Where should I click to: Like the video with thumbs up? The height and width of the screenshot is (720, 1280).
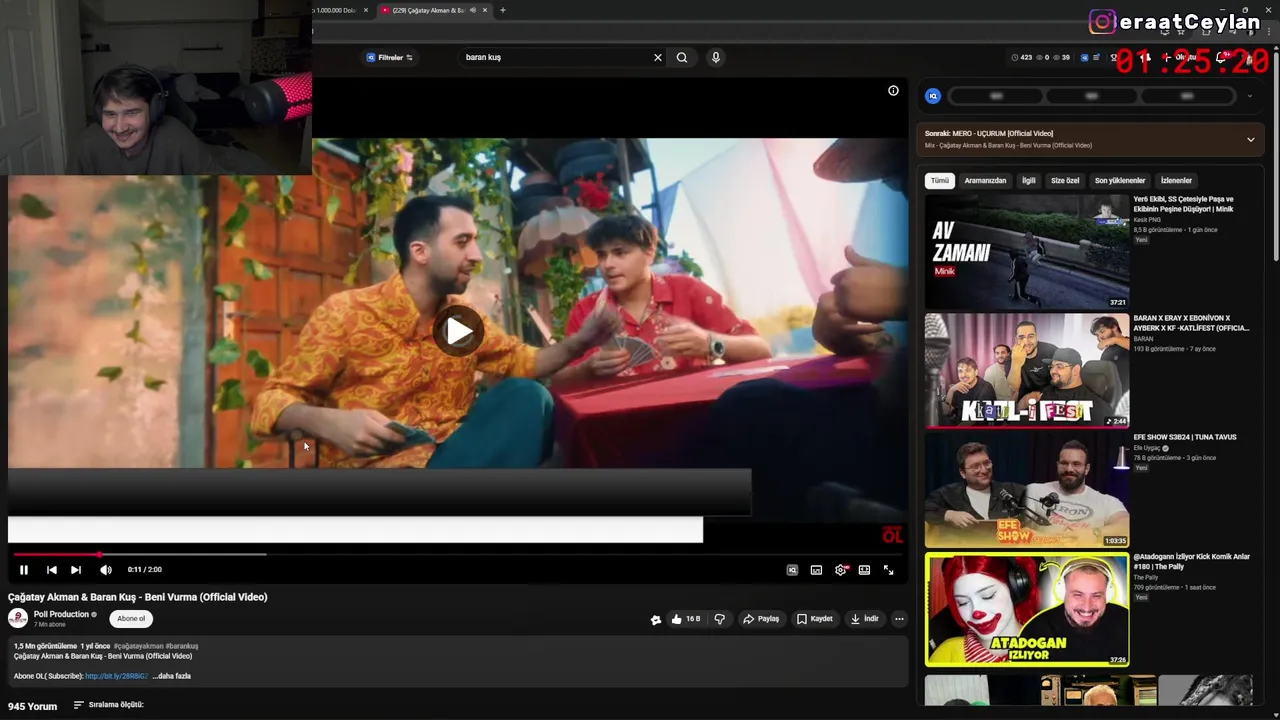tap(686, 619)
